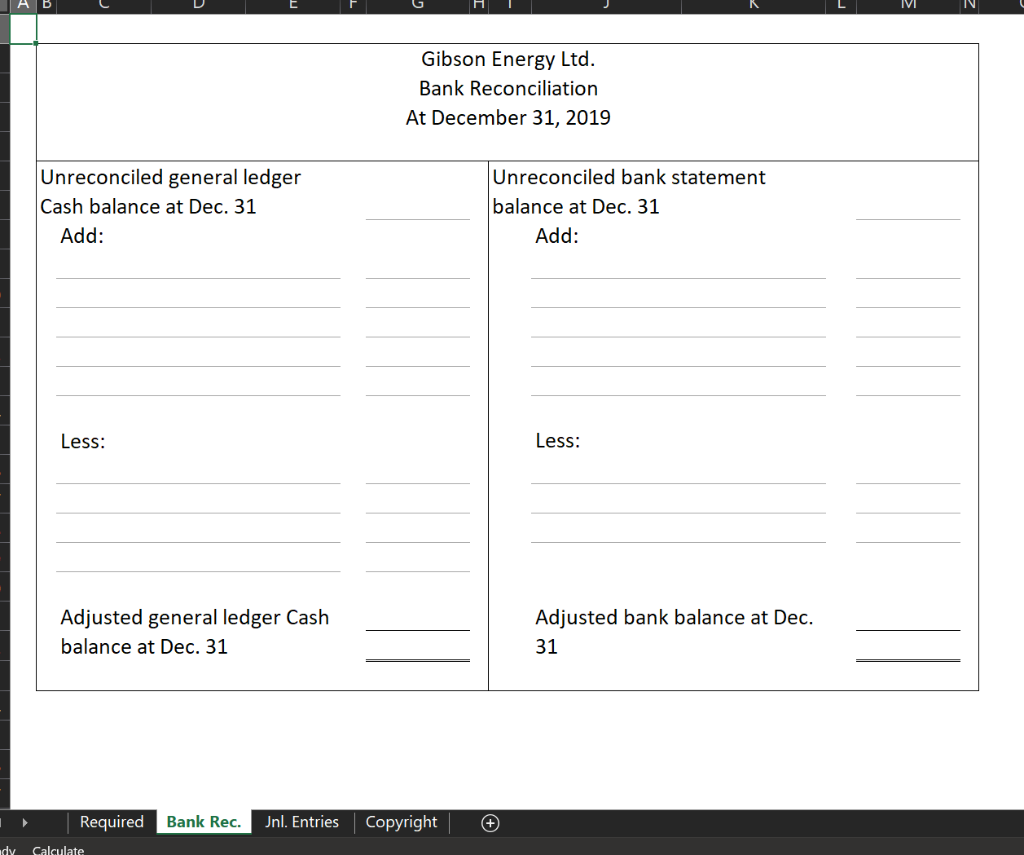
Task: Select first Add description line, ledger side
Action: (199, 265)
